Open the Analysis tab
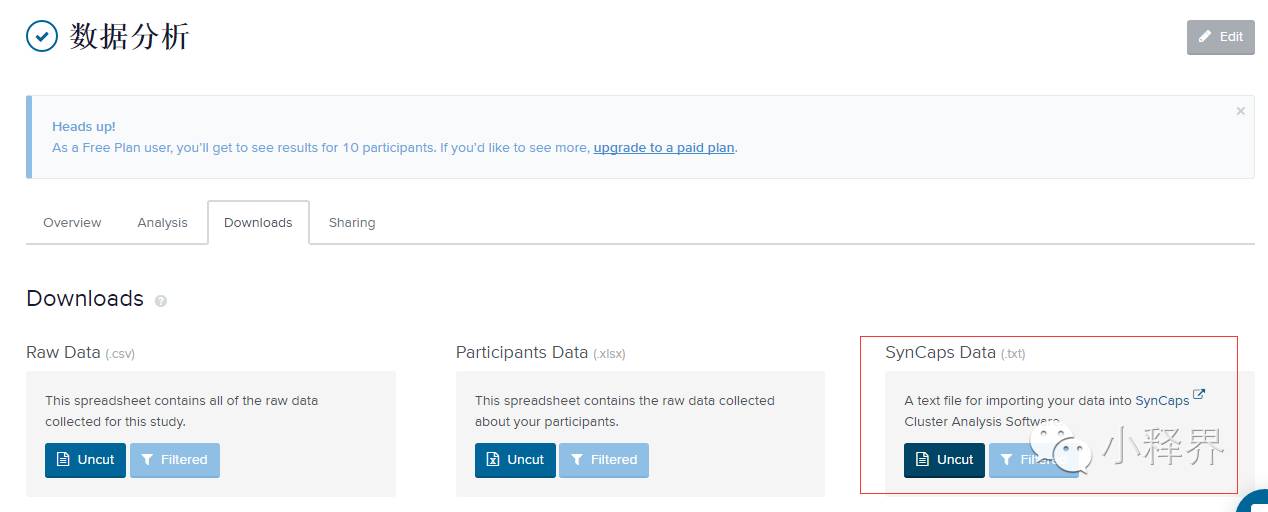1268x512 pixels. tap(162, 223)
